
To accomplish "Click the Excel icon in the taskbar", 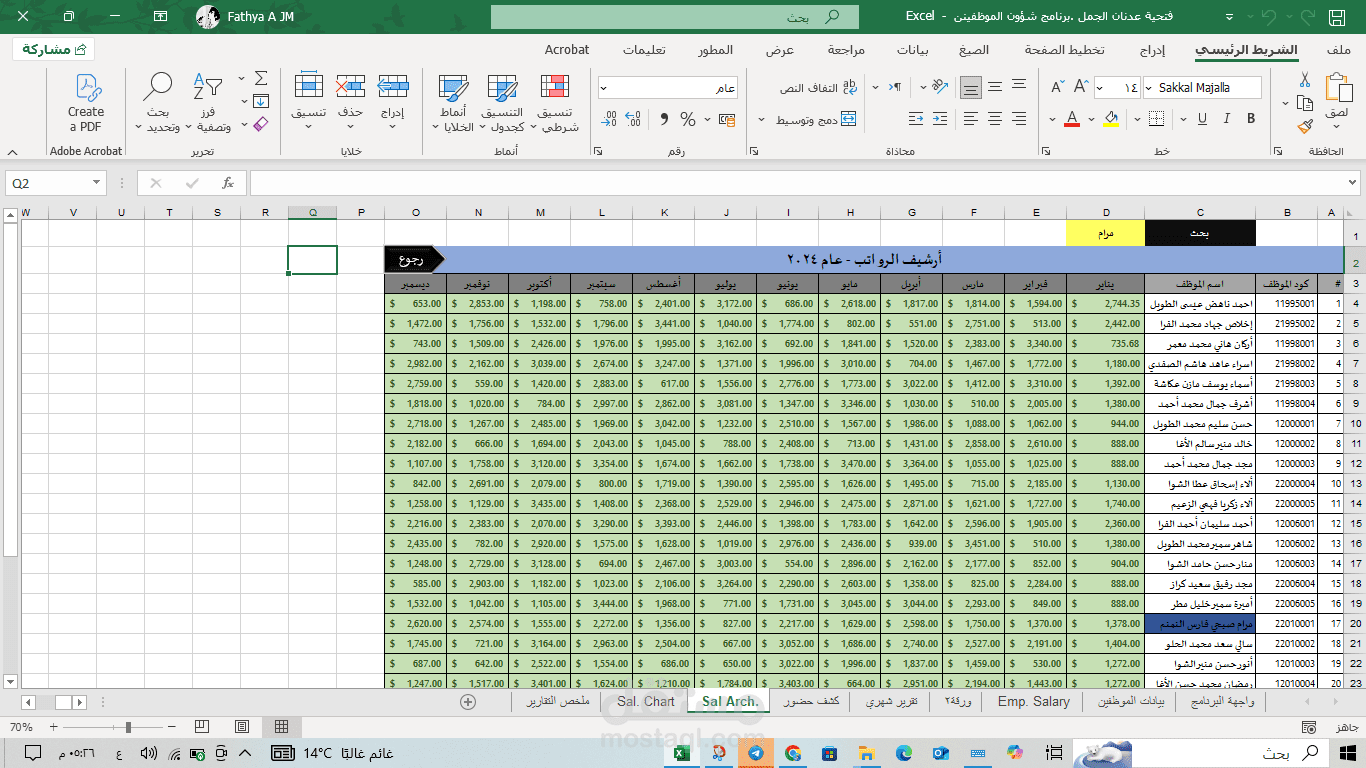I will (x=683, y=752).
